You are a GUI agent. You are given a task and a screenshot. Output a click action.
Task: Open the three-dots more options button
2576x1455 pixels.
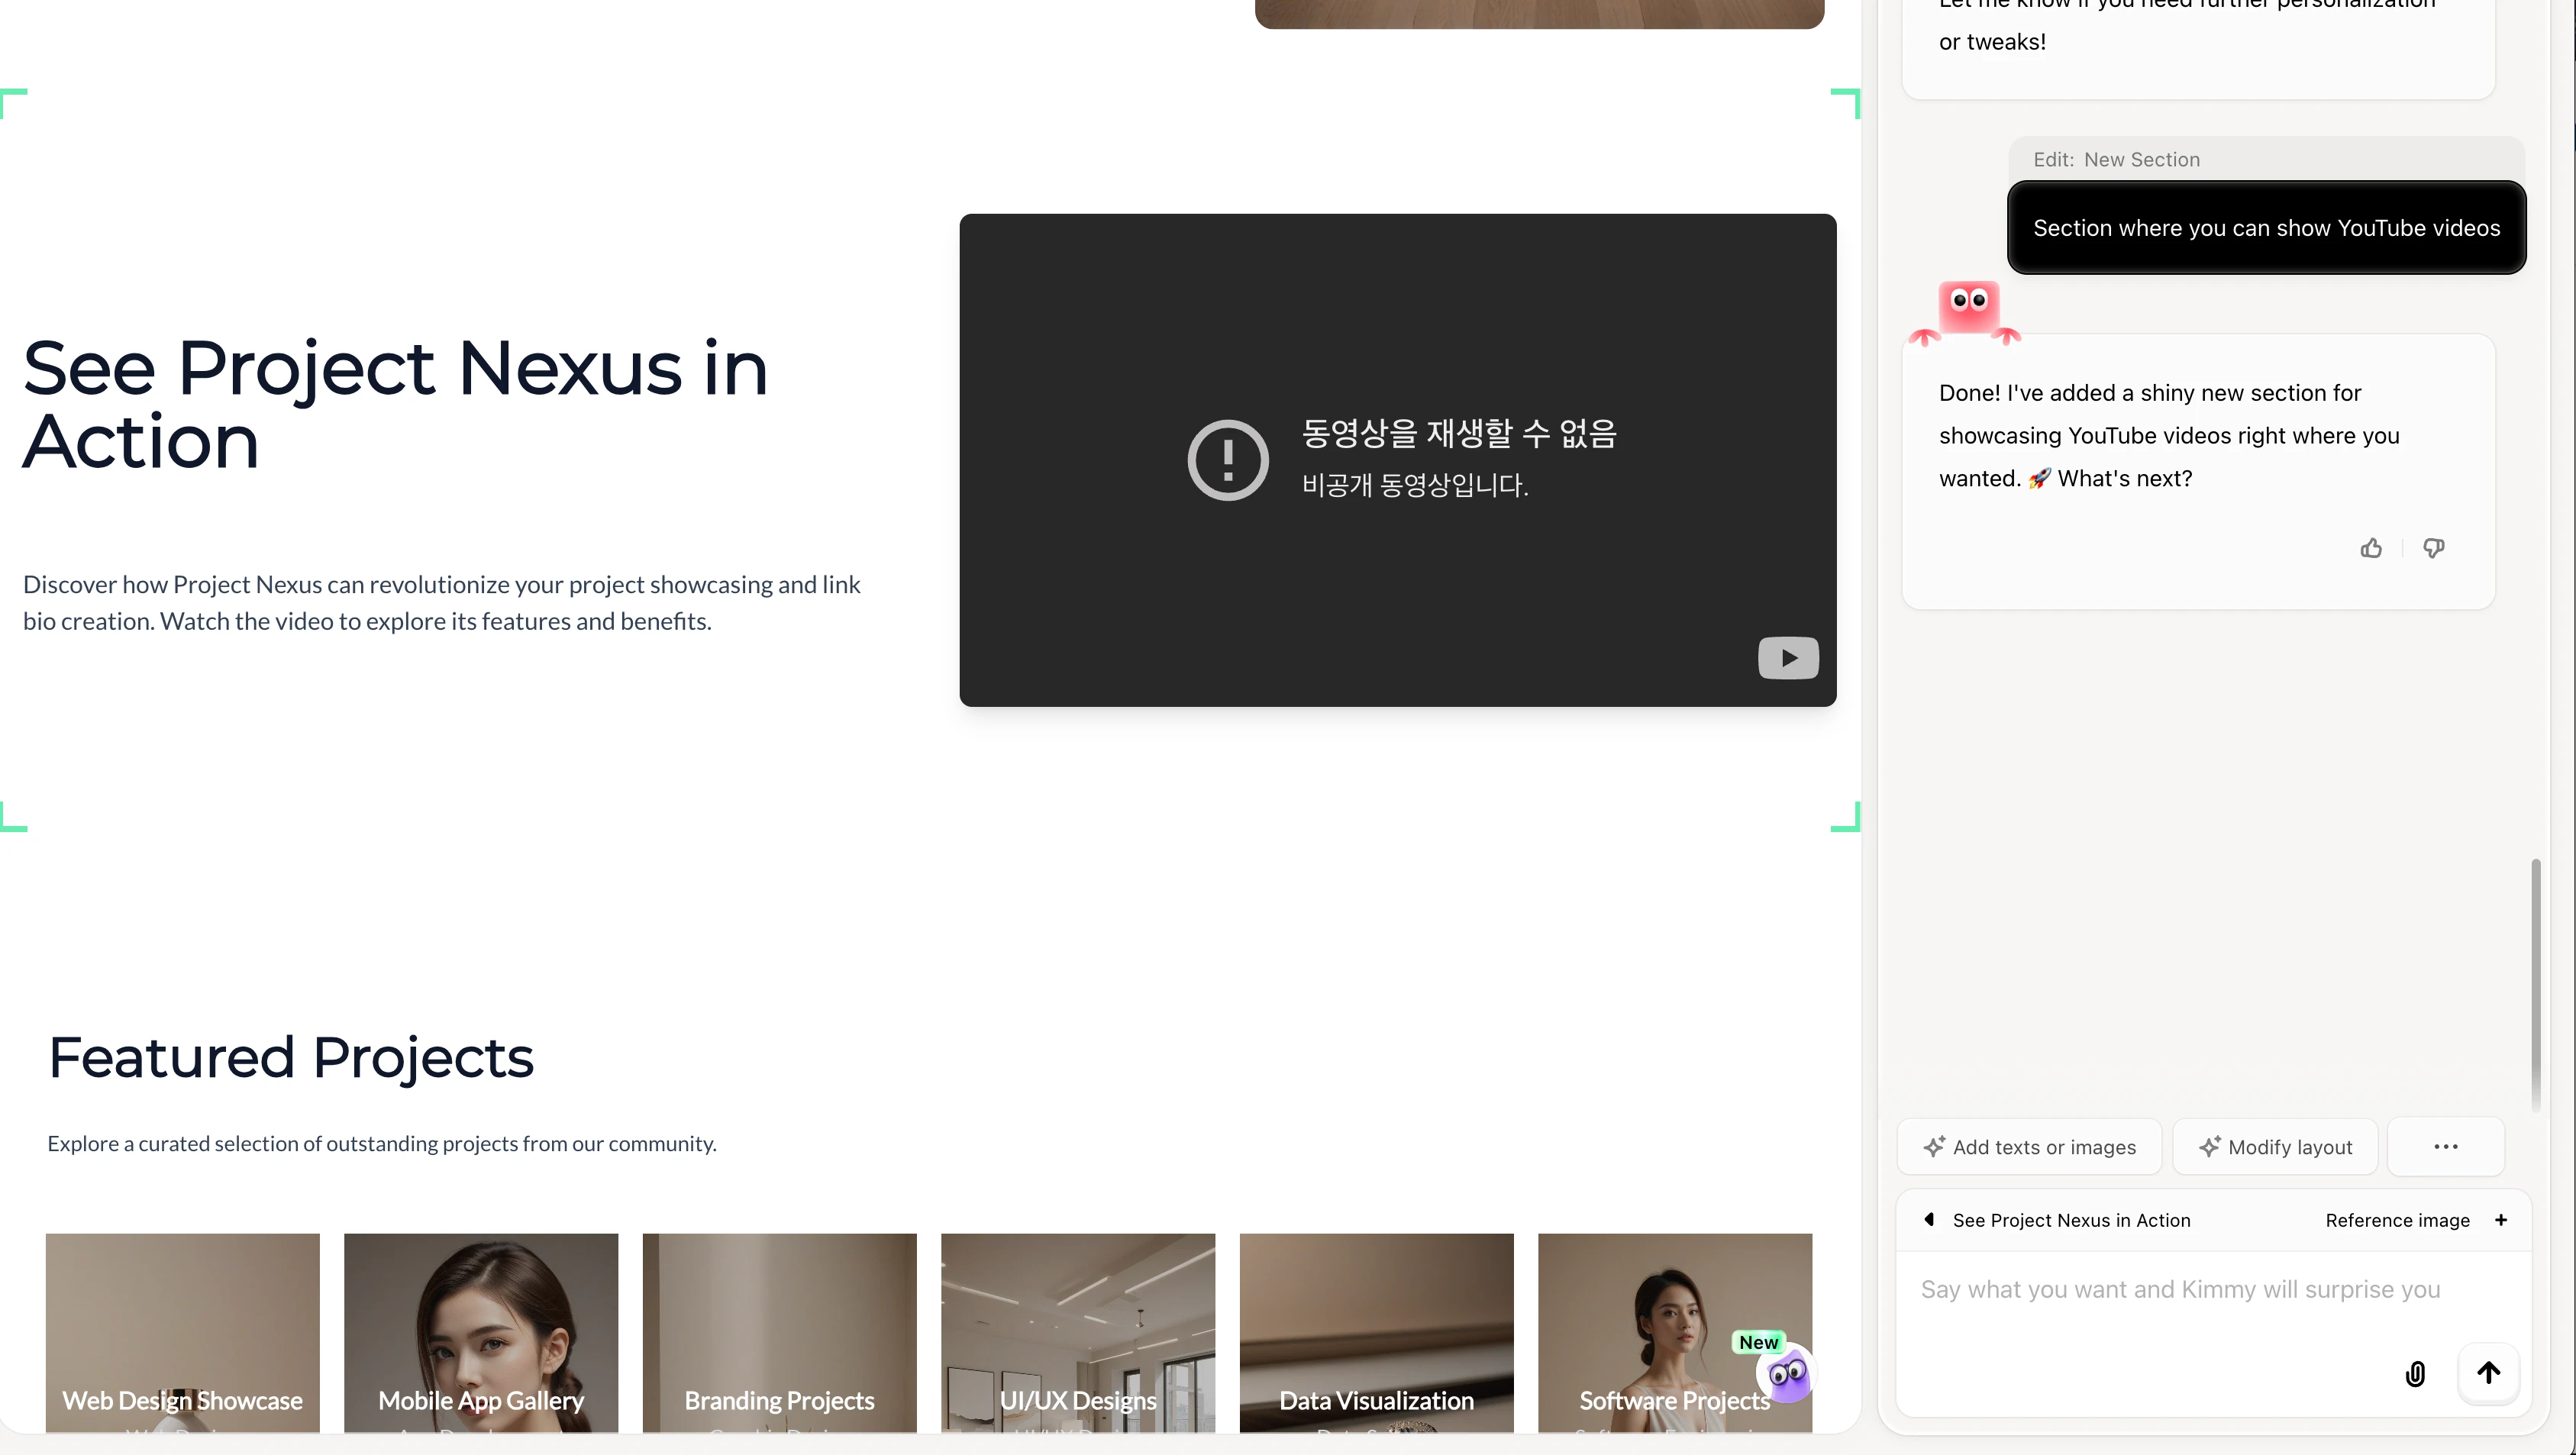click(2446, 1147)
